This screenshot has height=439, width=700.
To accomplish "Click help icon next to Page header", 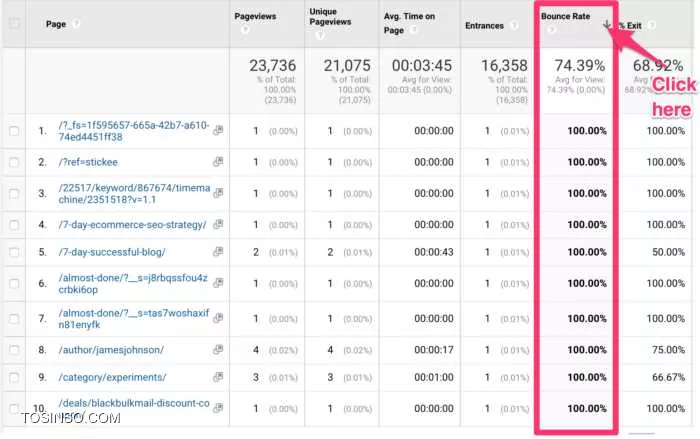I will click(x=76, y=23).
